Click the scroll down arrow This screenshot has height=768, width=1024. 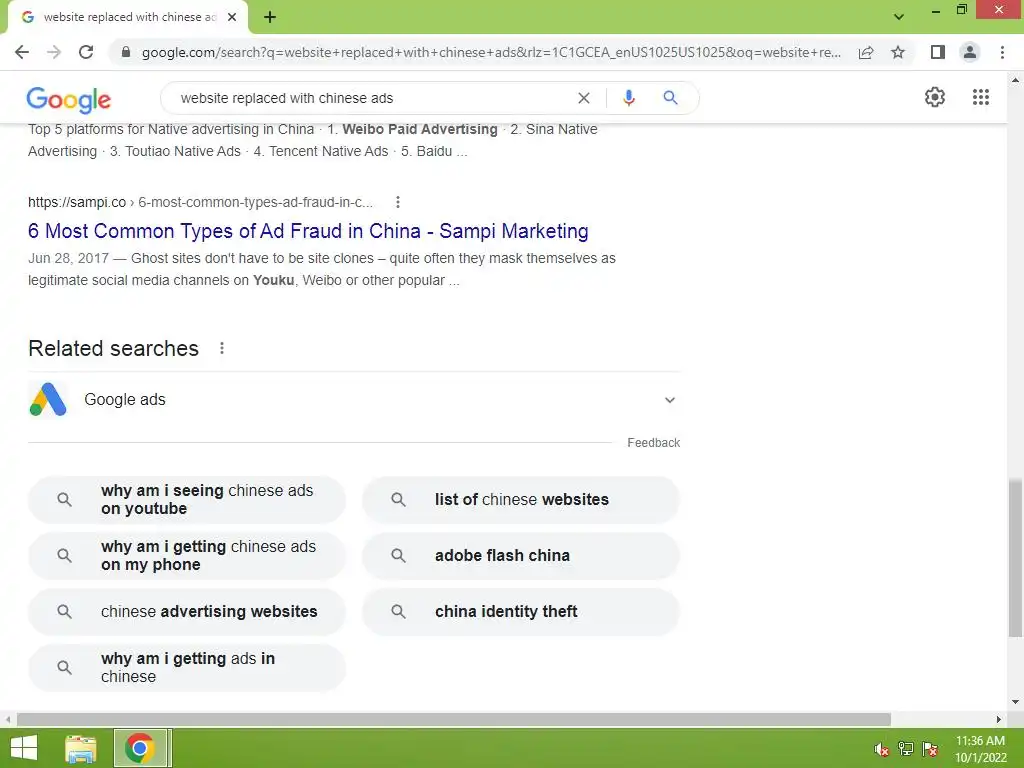pos(1015,703)
